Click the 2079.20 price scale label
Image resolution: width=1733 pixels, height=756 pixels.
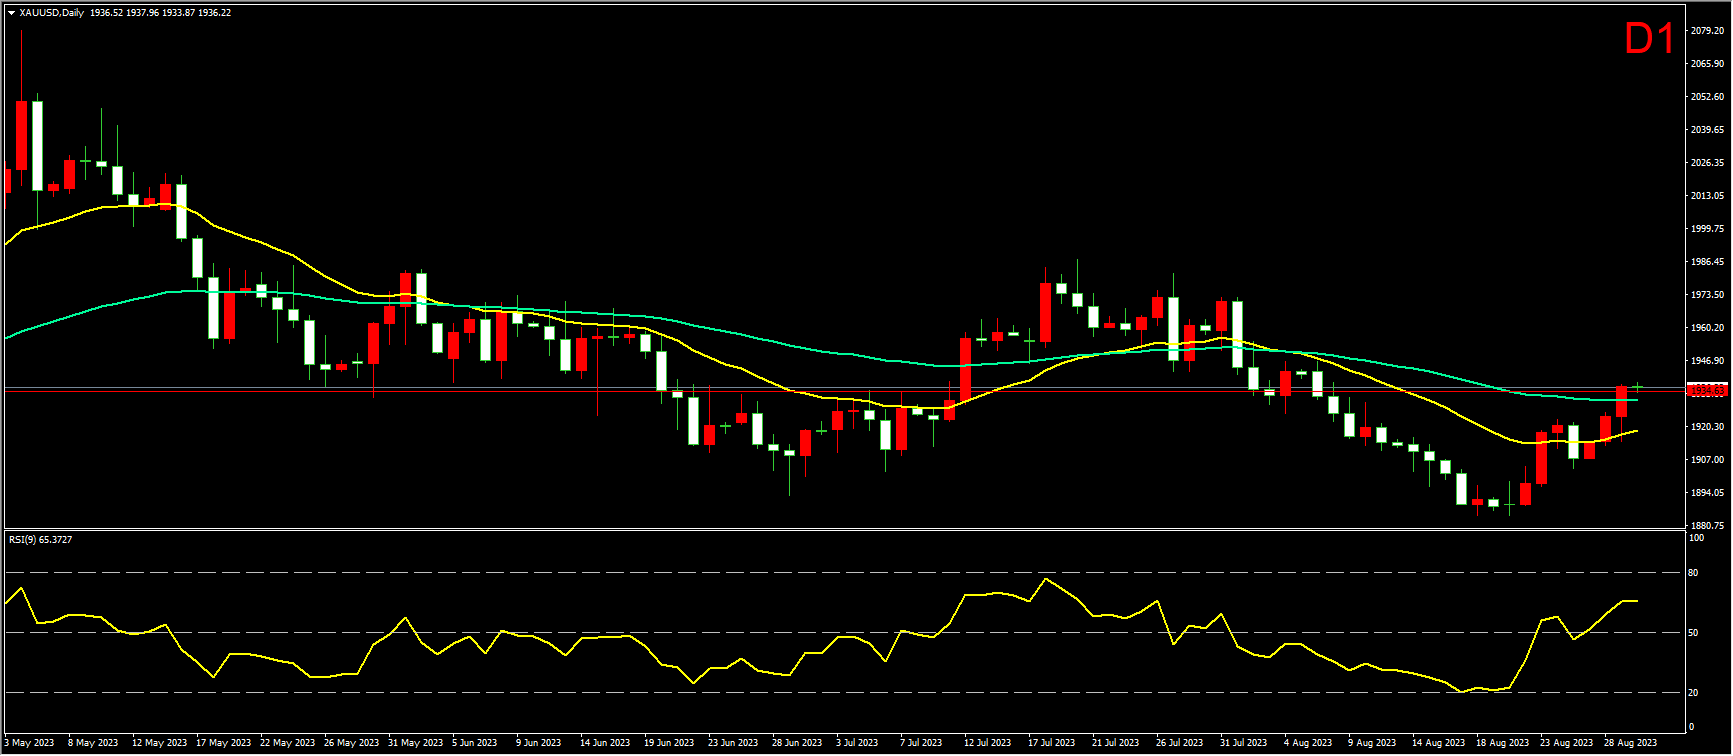pyautogui.click(x=1706, y=31)
